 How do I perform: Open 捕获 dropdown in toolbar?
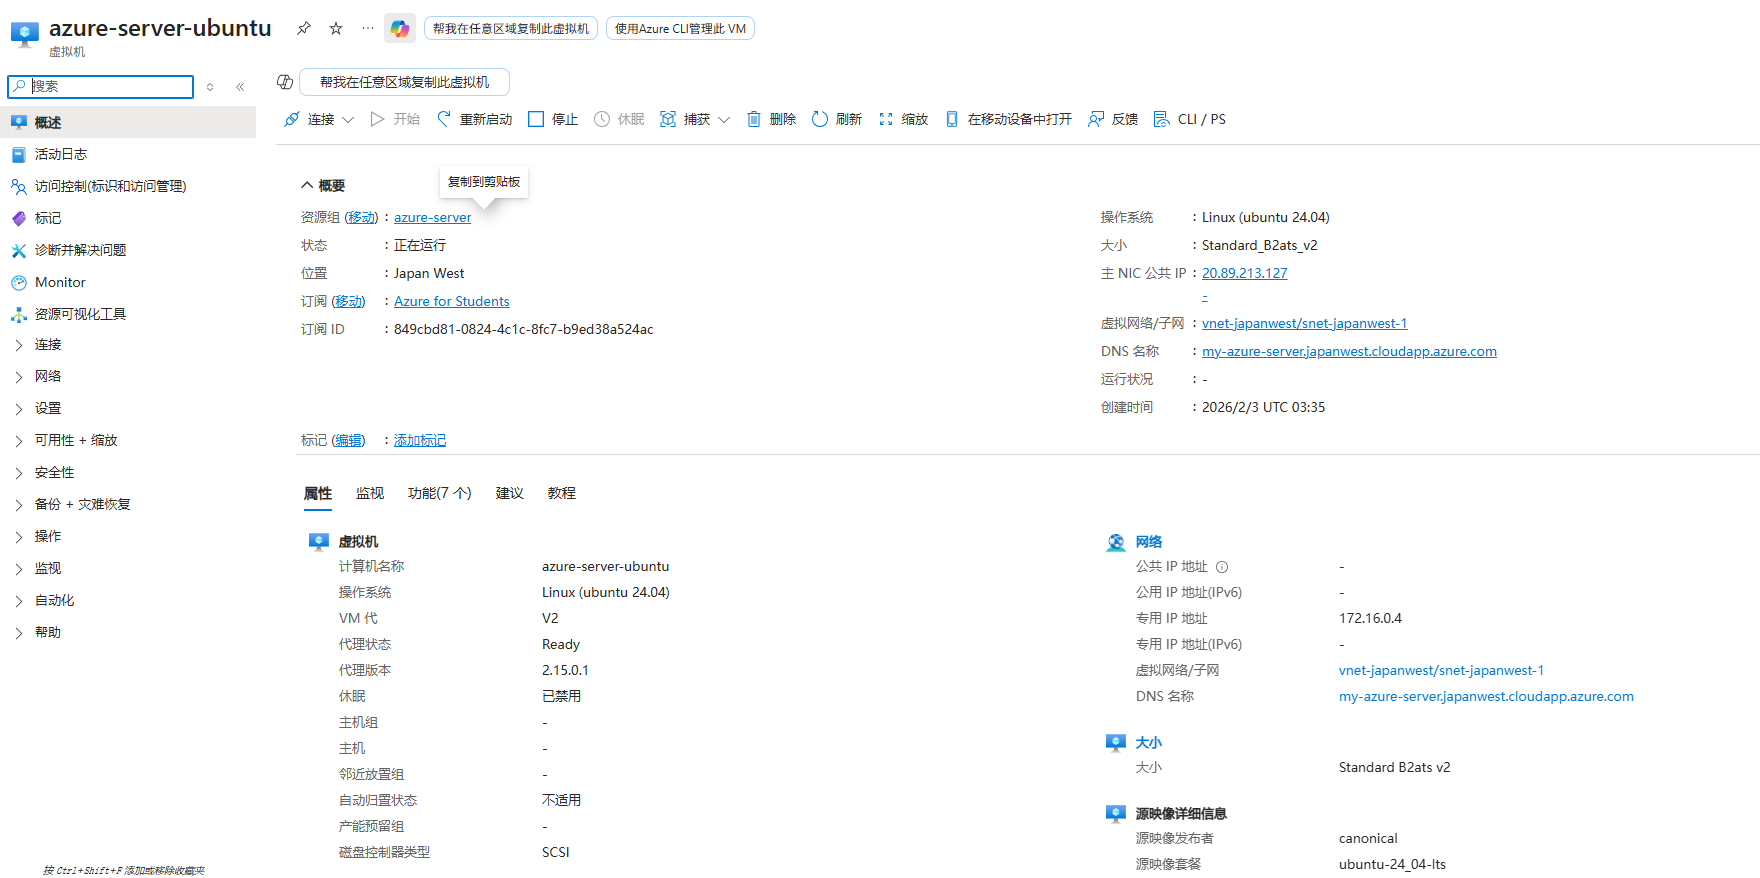tap(695, 119)
